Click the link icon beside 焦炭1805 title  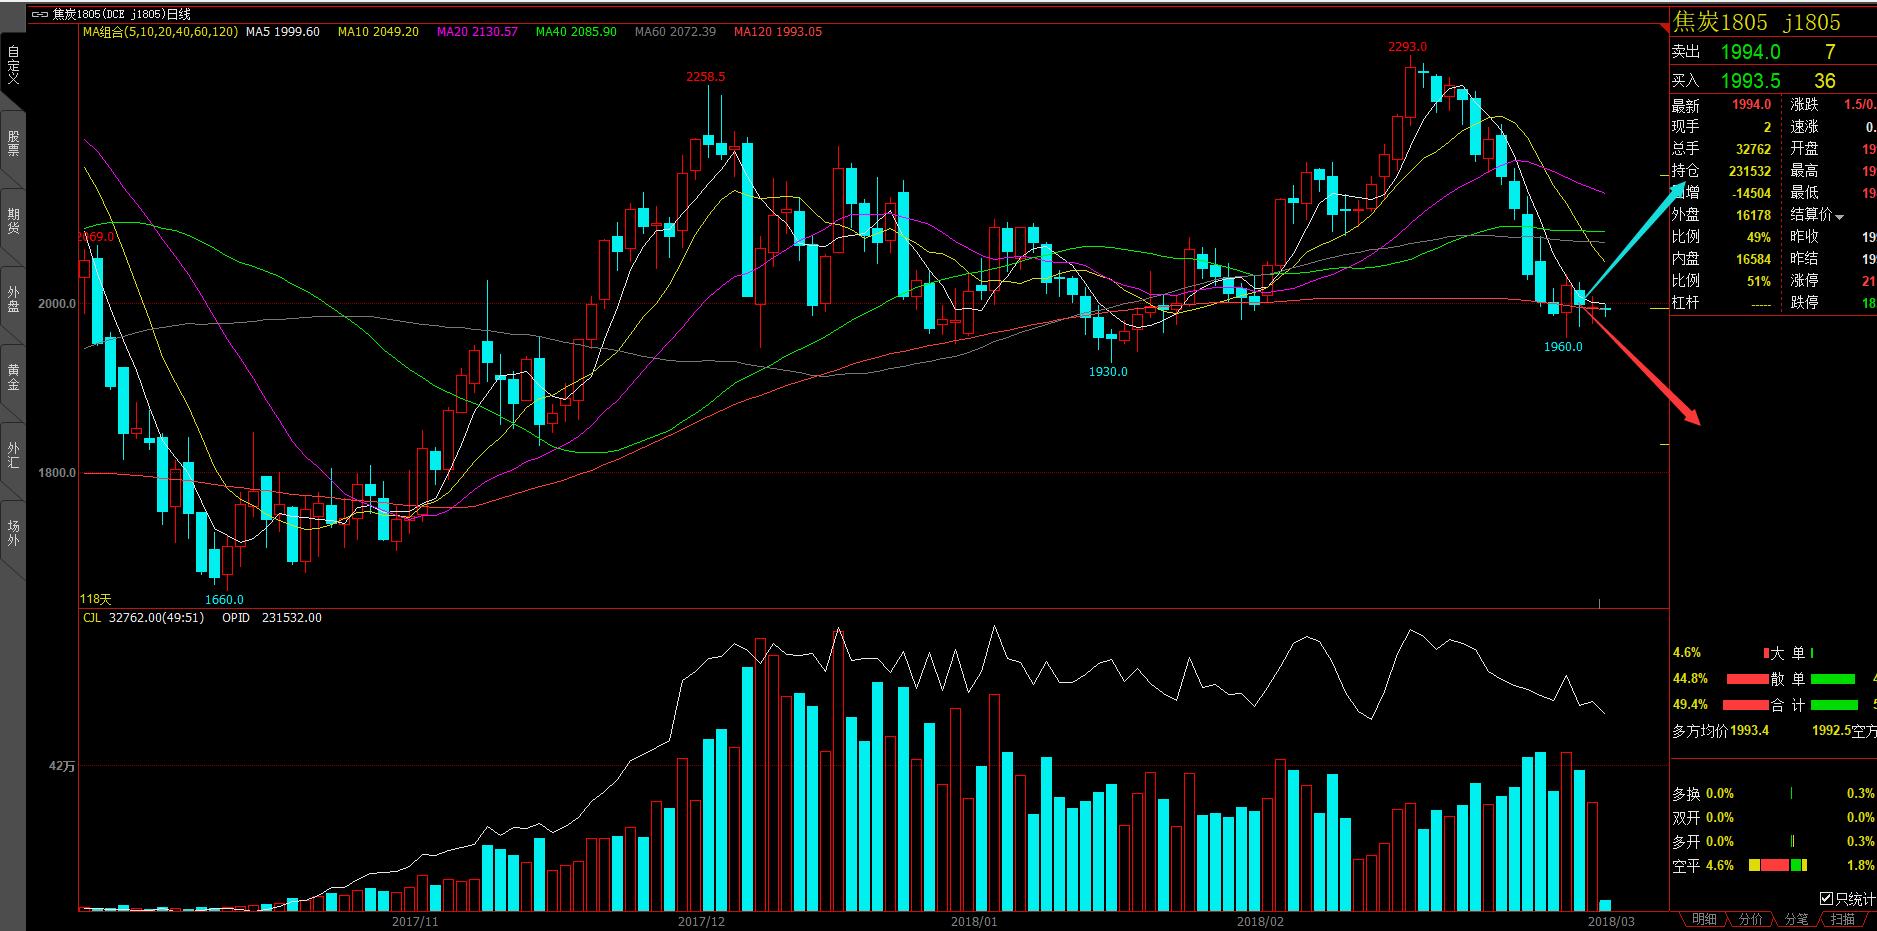[x=40, y=15]
